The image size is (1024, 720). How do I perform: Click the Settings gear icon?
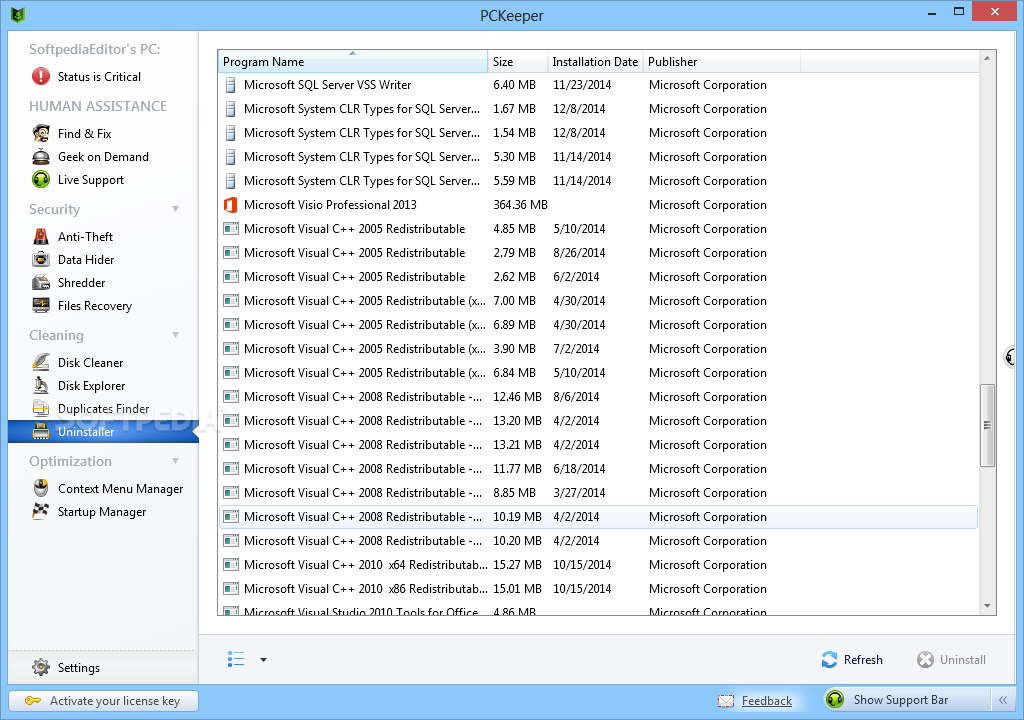pos(40,667)
